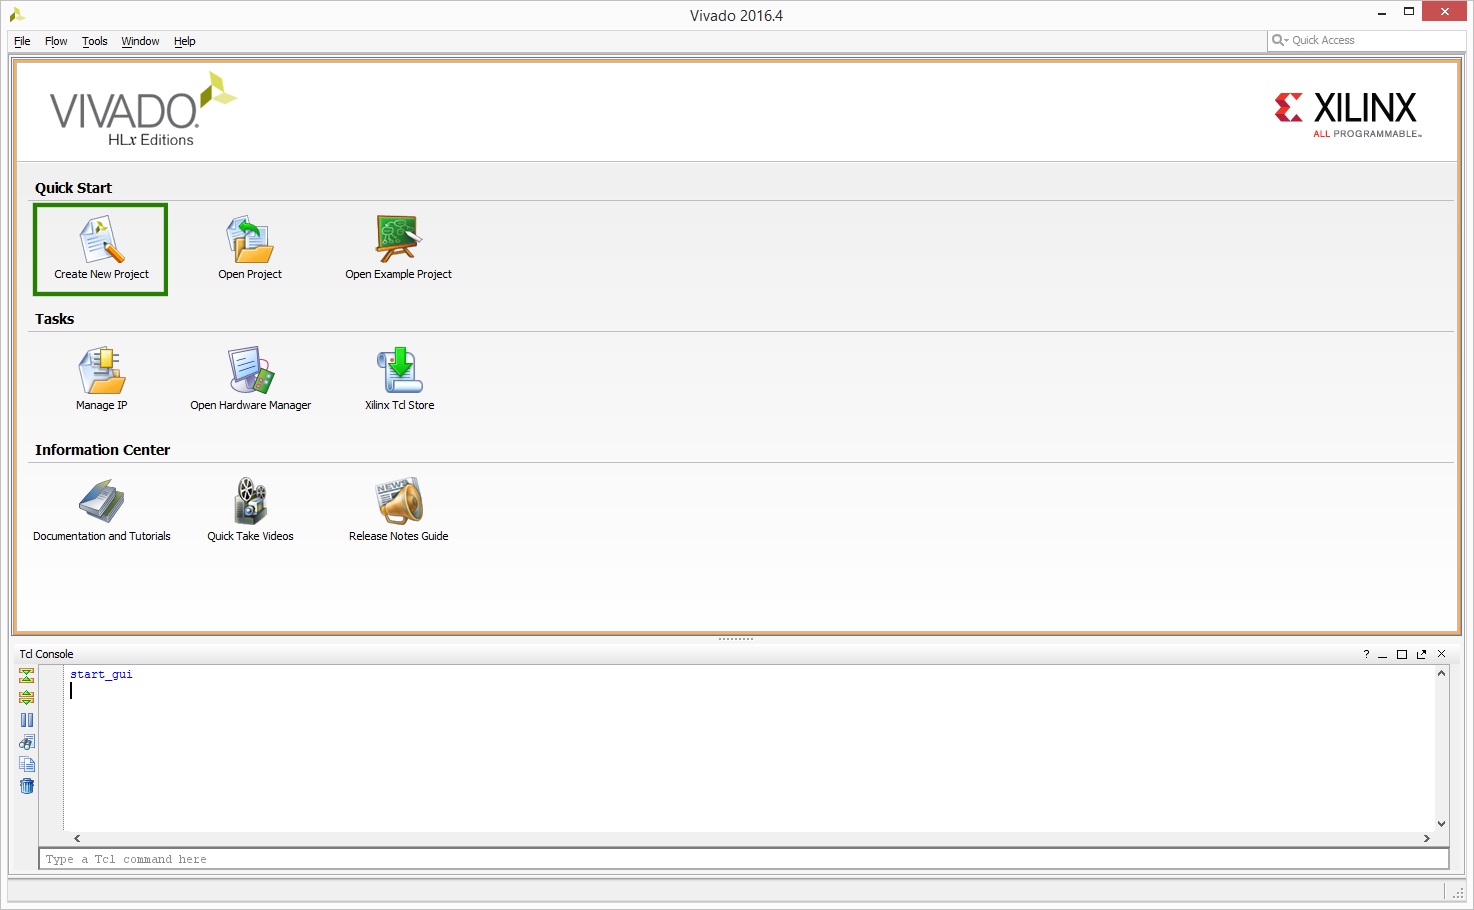Click the Create New Project icon
Screen dimensions: 1474x910
pyautogui.click(x=101, y=240)
